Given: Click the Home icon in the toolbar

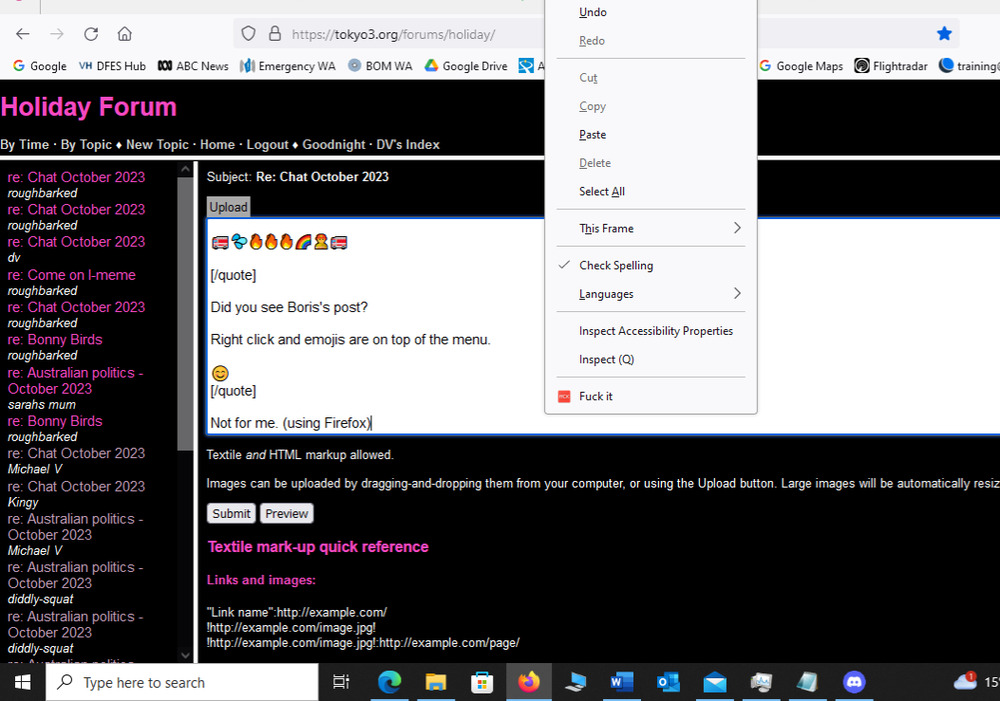Looking at the screenshot, I should click(125, 34).
